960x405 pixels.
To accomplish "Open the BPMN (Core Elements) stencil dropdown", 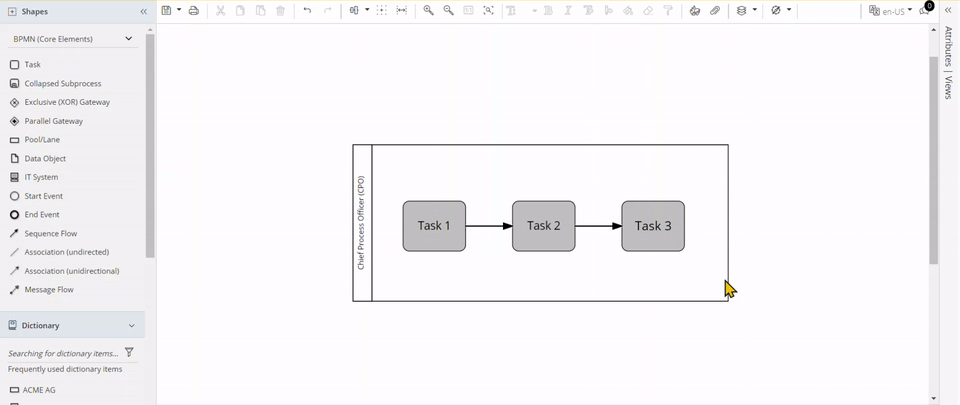I will pos(72,39).
